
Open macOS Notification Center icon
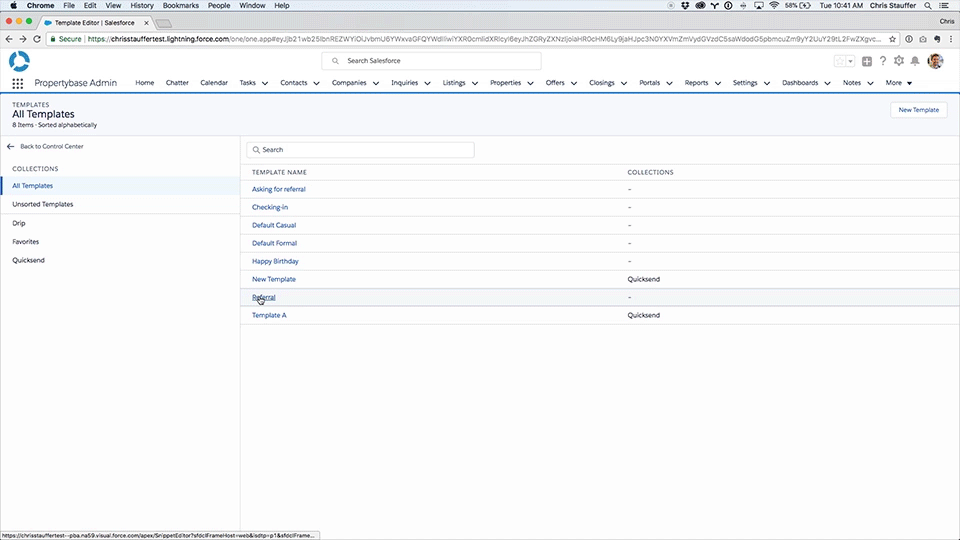click(945, 6)
